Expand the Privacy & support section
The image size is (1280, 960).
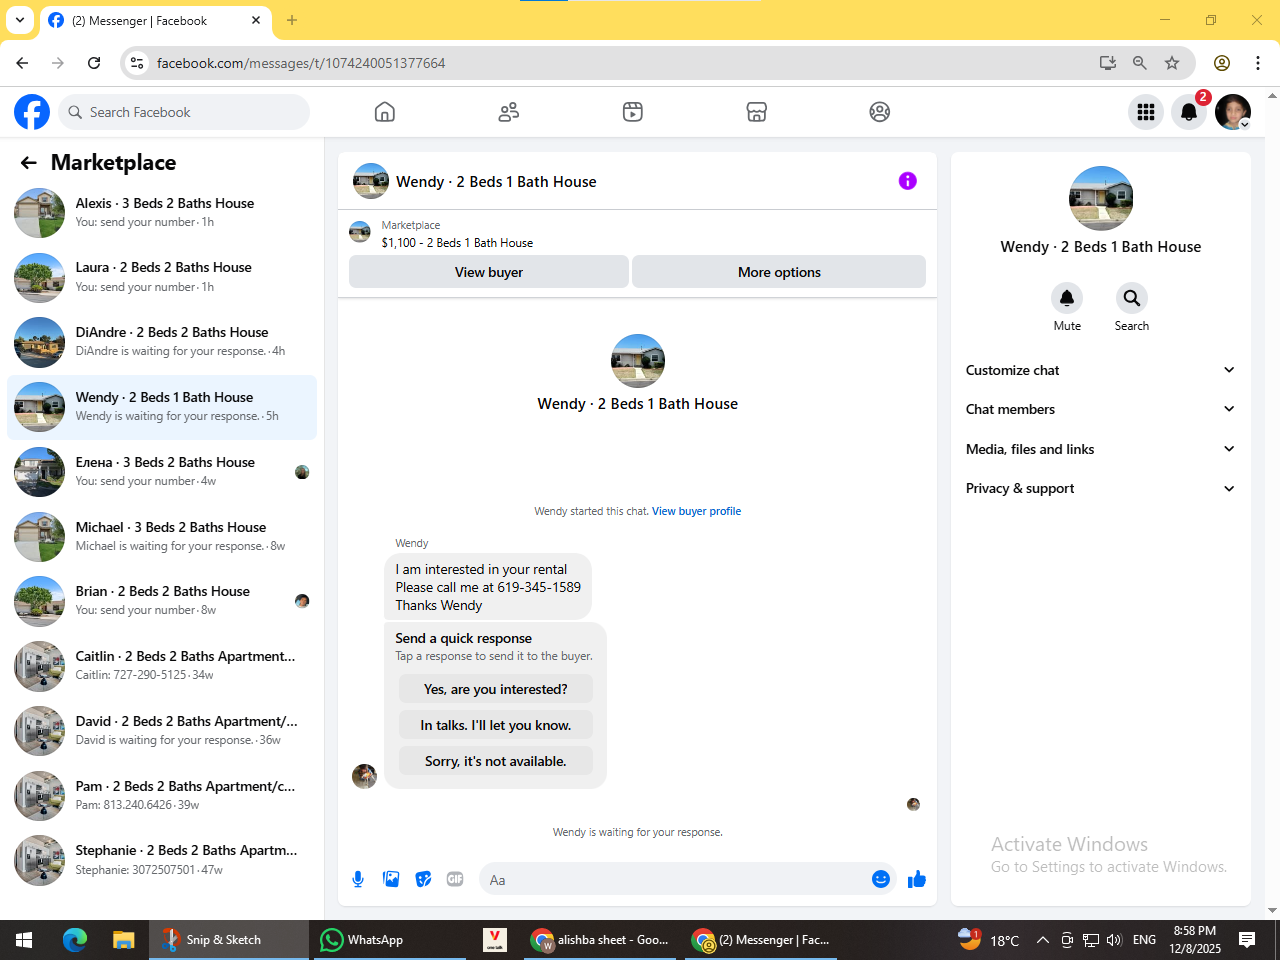click(x=1100, y=488)
